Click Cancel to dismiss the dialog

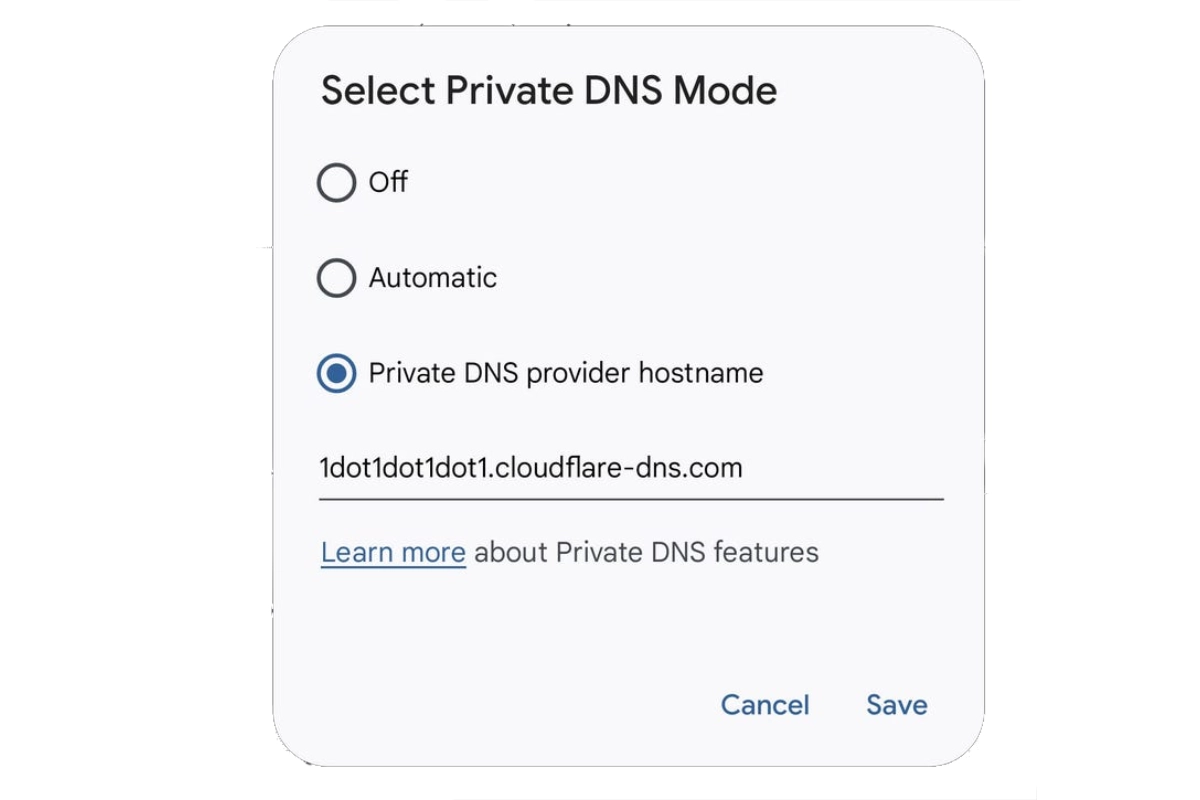pos(765,705)
